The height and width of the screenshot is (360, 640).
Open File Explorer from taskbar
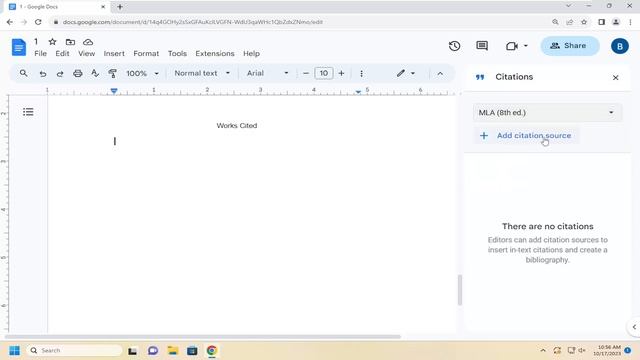click(173, 351)
